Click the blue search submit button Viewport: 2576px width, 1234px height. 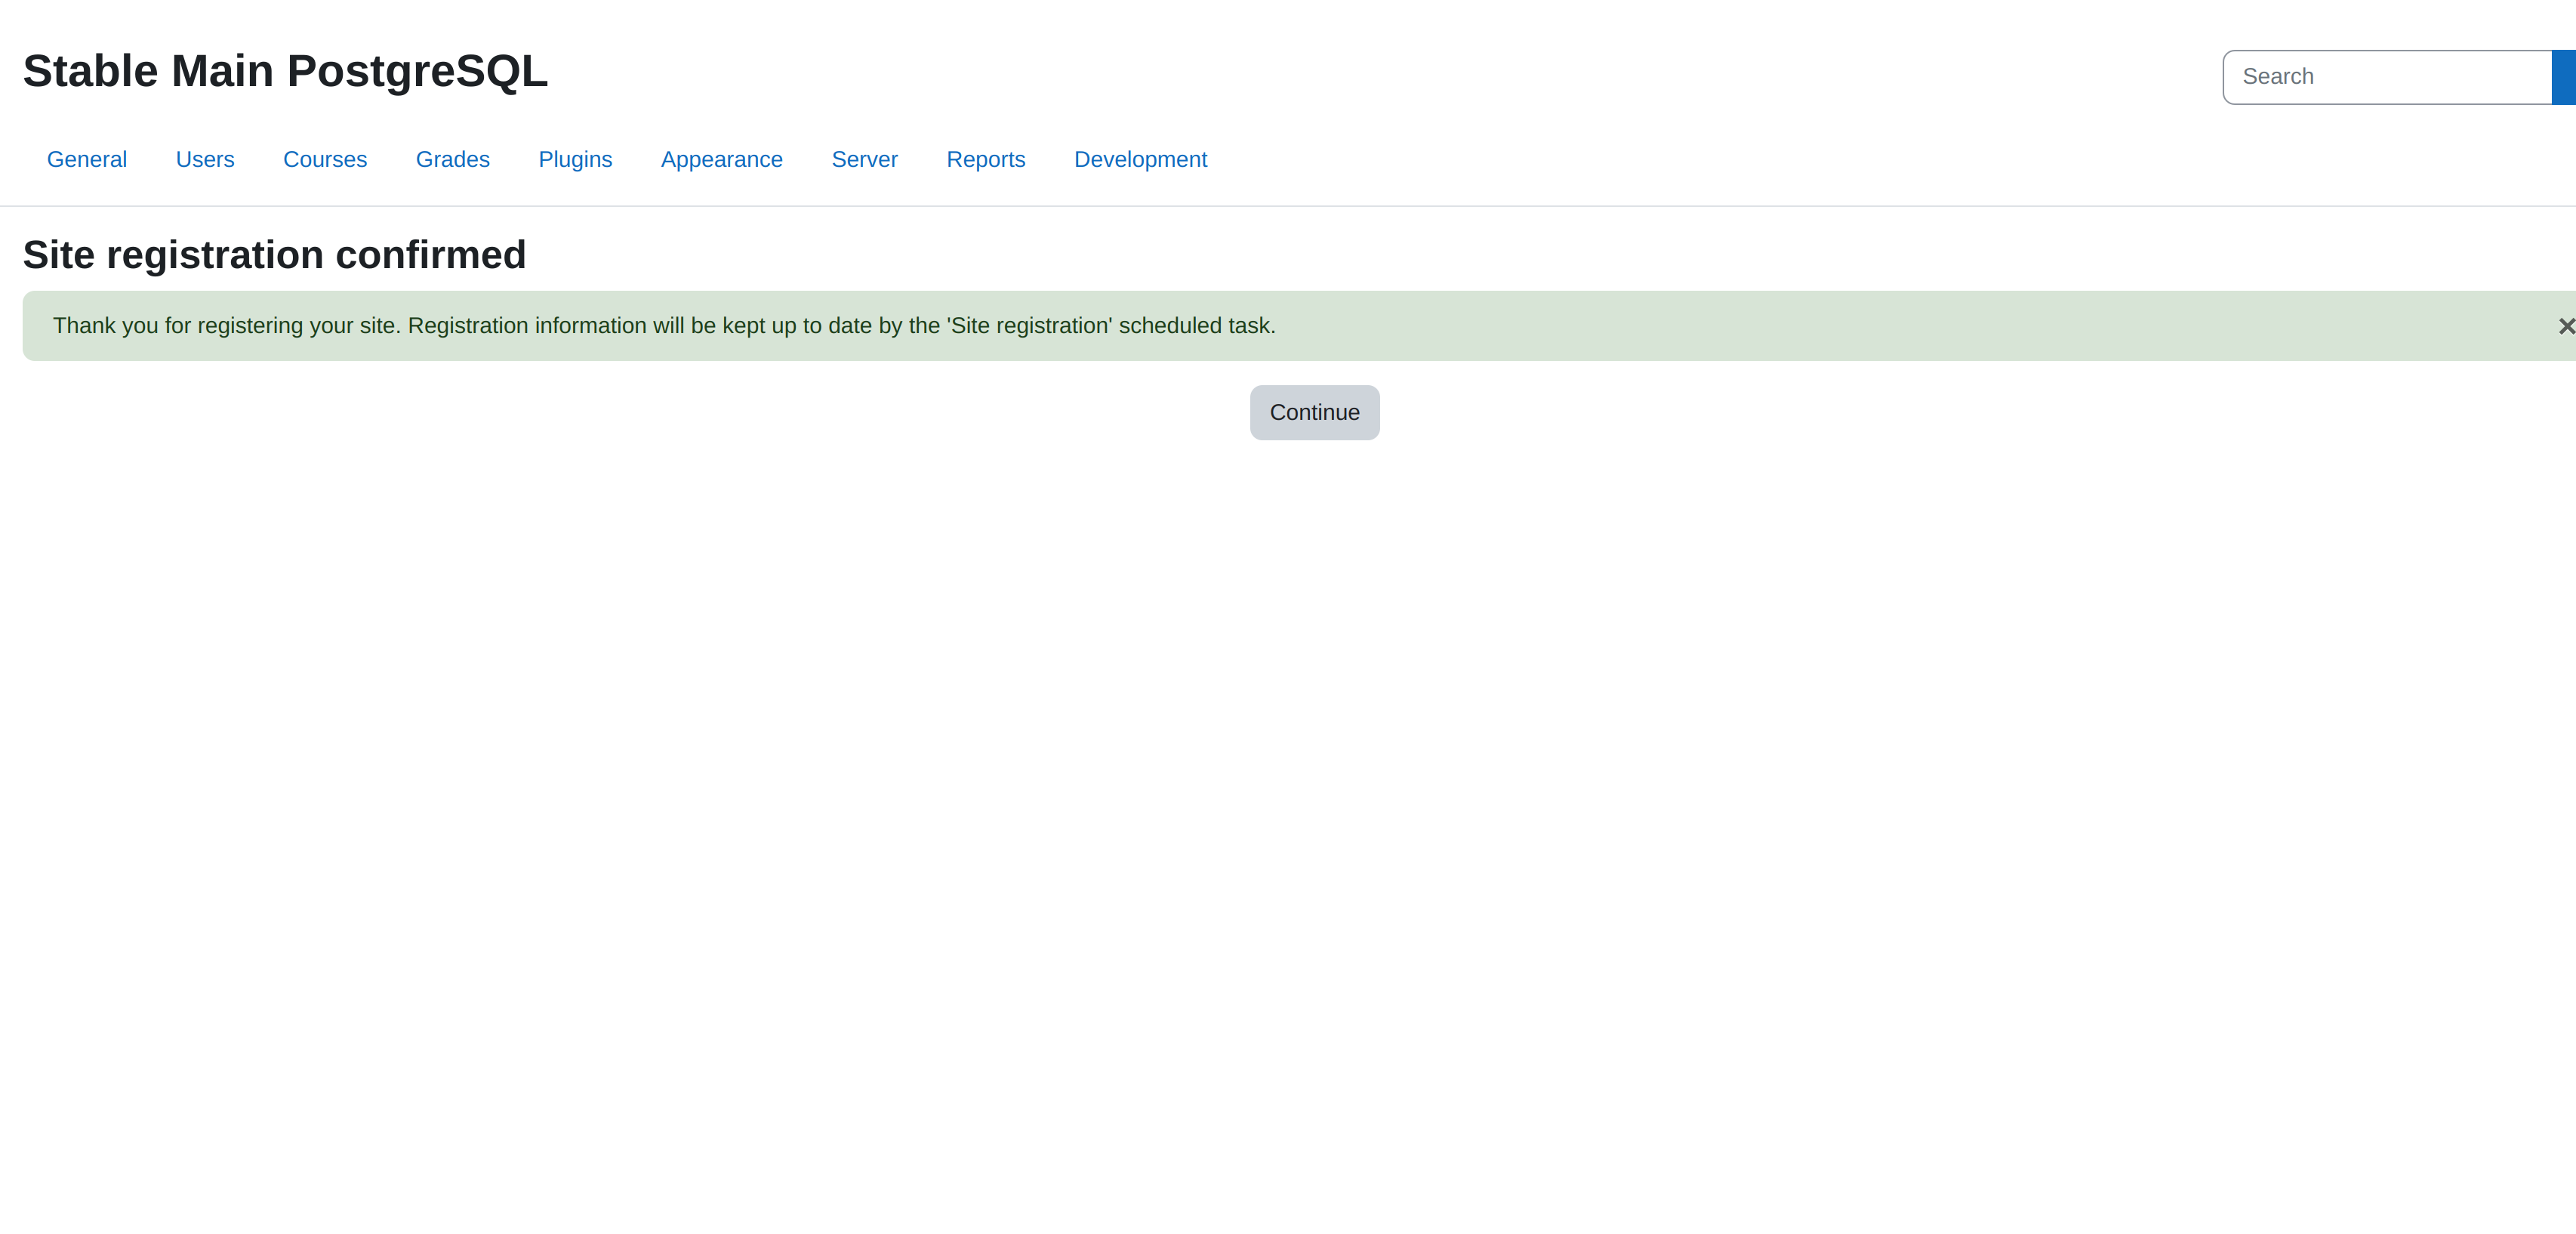(2564, 77)
